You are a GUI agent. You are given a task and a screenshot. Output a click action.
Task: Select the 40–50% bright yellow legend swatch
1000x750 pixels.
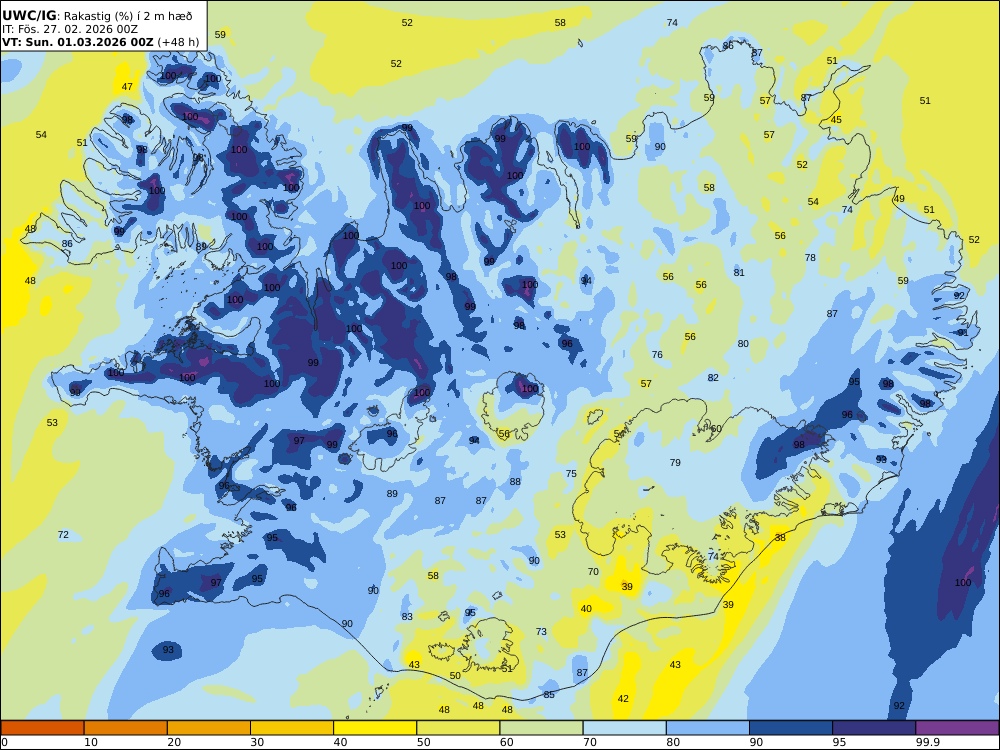[375, 728]
